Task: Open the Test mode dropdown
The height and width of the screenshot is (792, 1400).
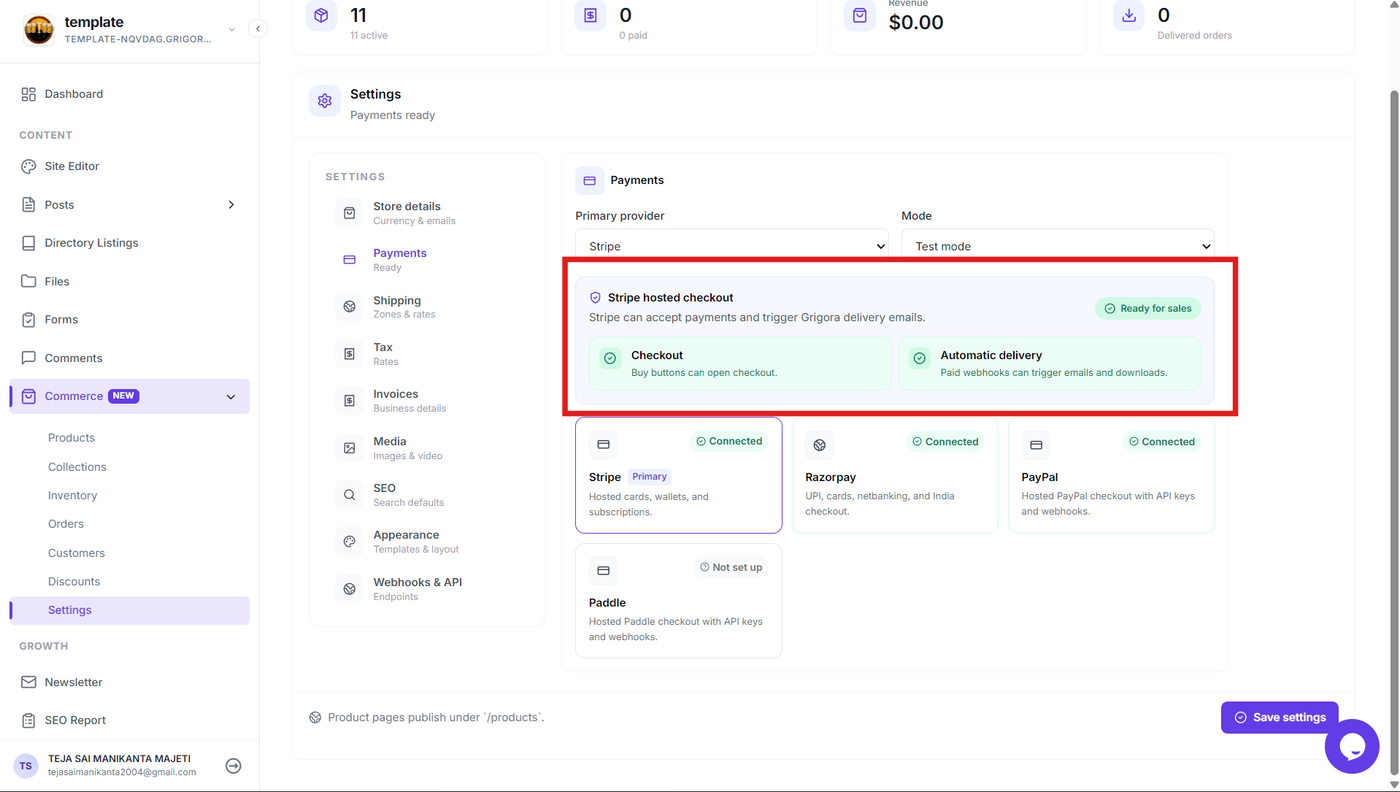Action: pyautogui.click(x=1058, y=246)
